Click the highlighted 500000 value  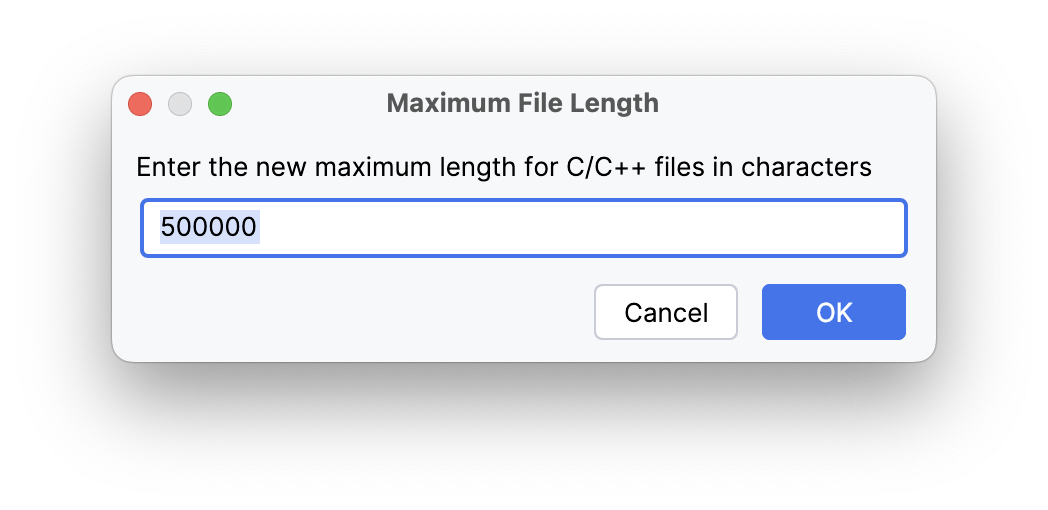coord(209,228)
